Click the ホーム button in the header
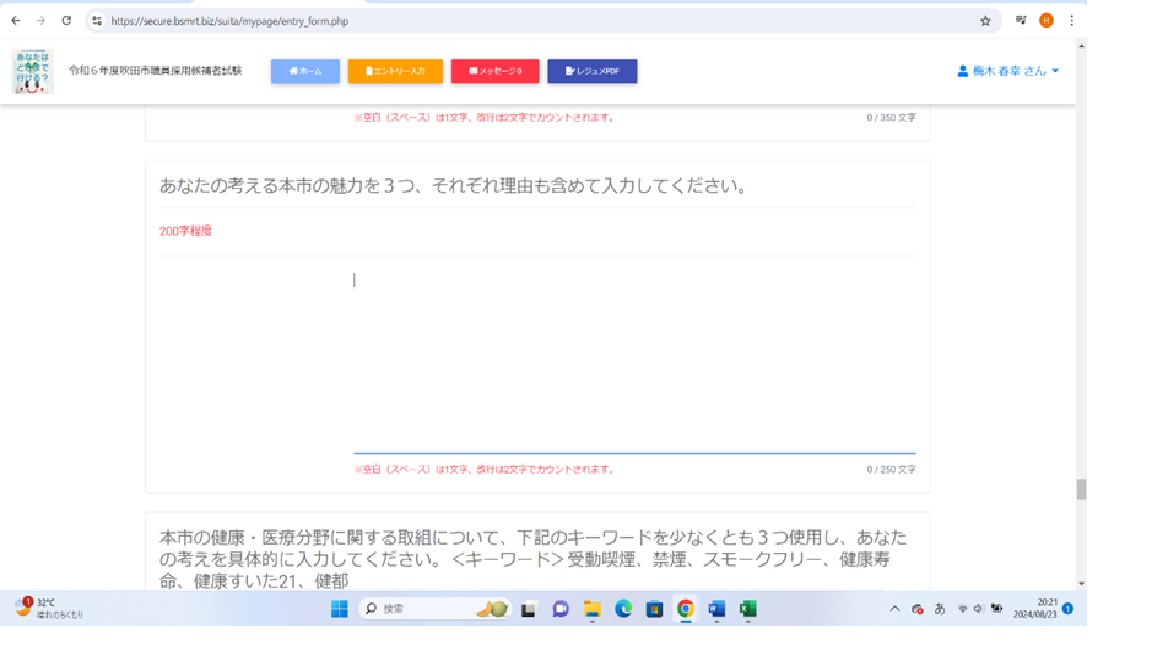This screenshot has width=1152, height=648. tap(305, 71)
